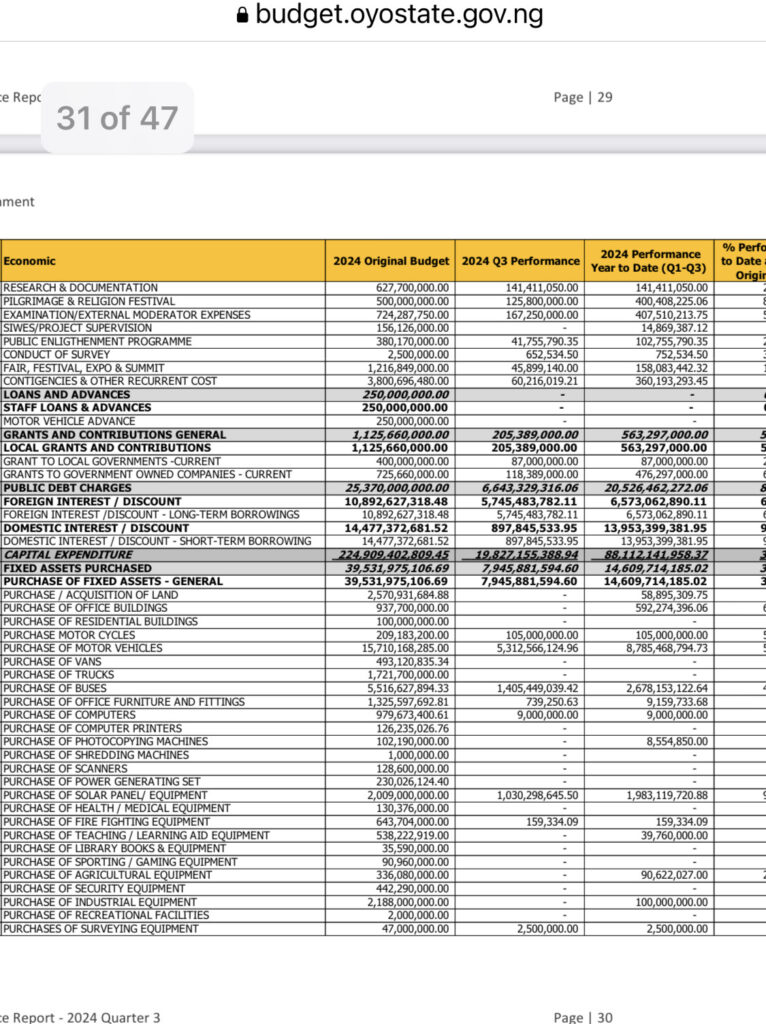The image size is (766, 1024).
Task: Select 'STAFF LOANS & ADVANCES' row label
Action: (77, 408)
